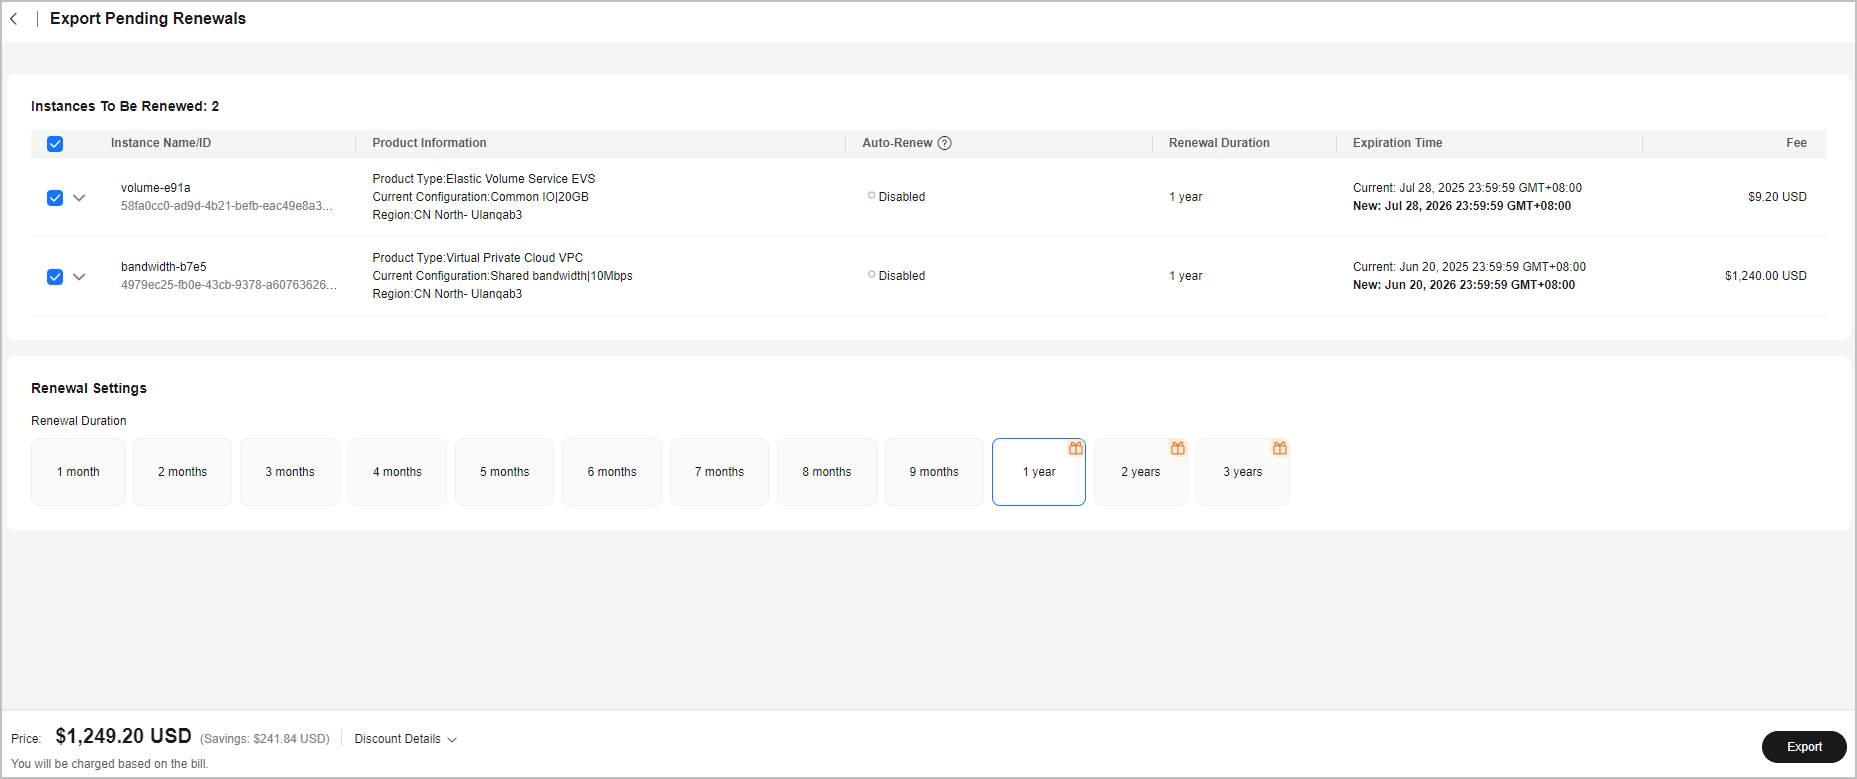Click the gift icon on 2 years option
Image resolution: width=1857 pixels, height=779 pixels.
point(1178,448)
